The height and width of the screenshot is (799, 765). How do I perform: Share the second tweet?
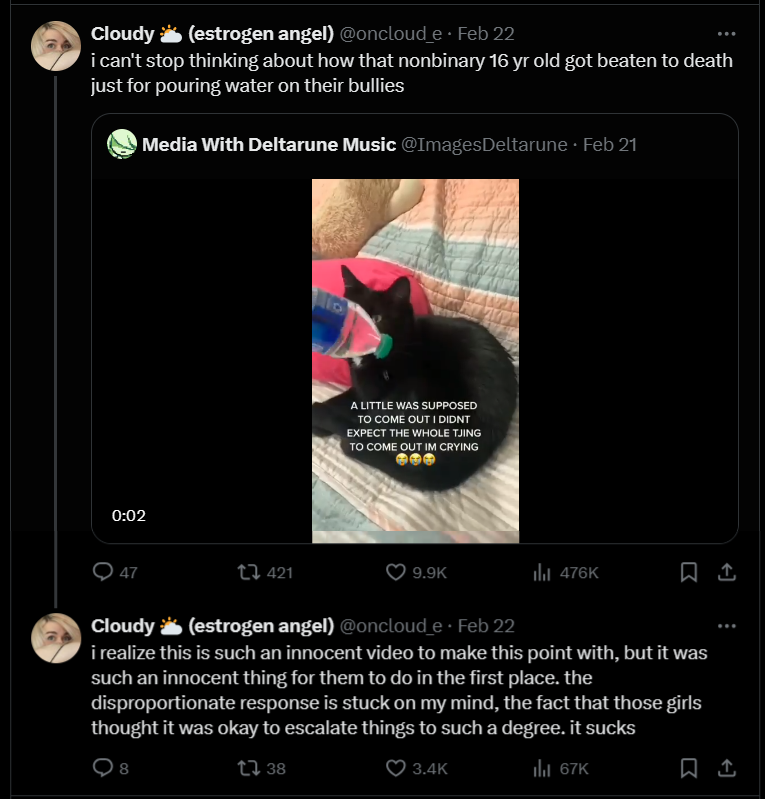[727, 768]
